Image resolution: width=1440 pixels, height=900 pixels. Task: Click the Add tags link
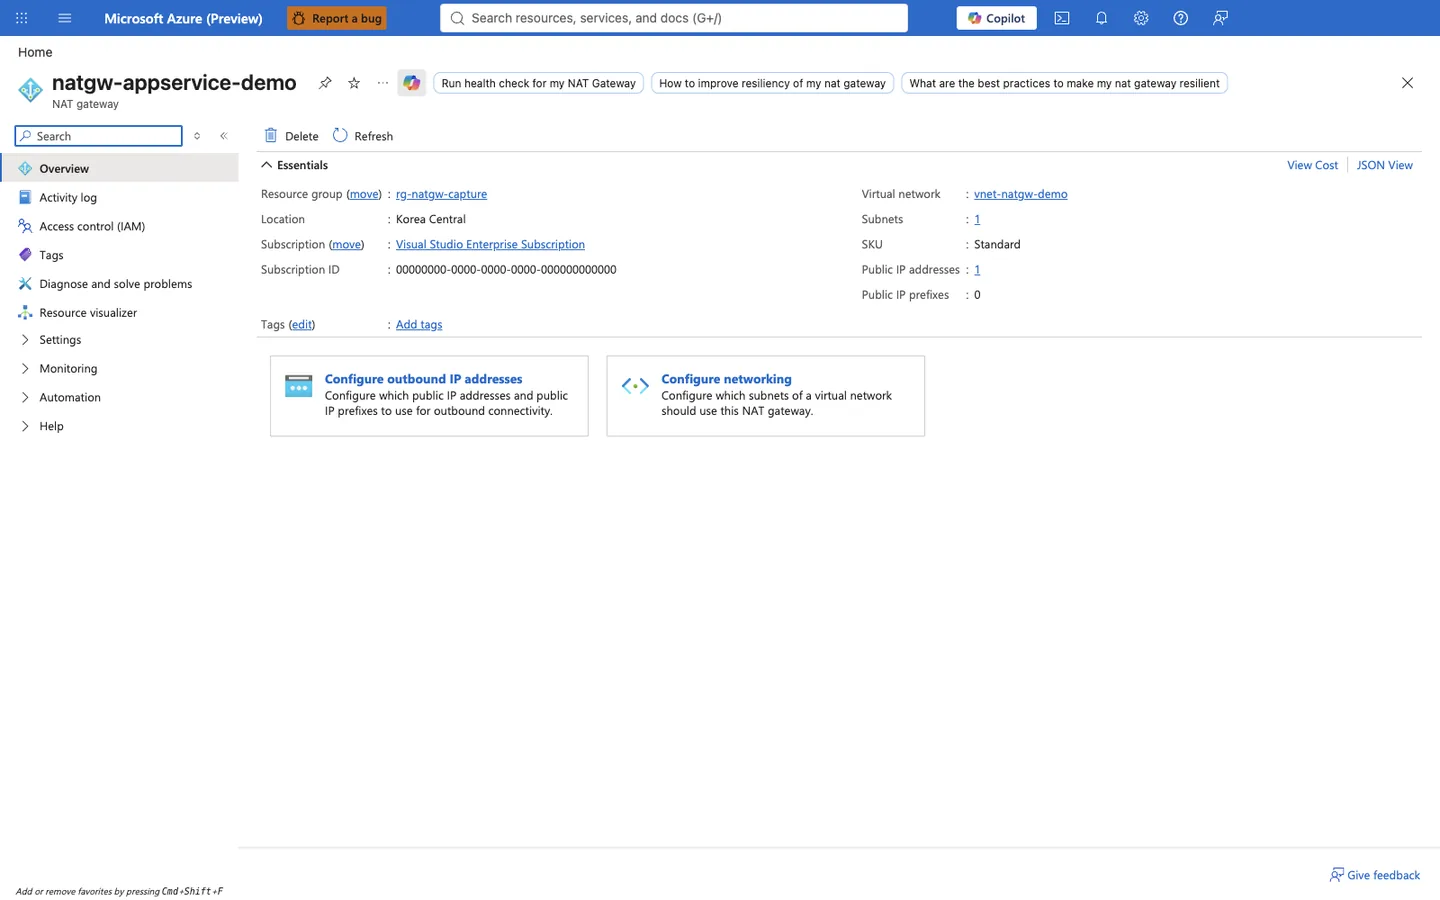[x=419, y=324]
